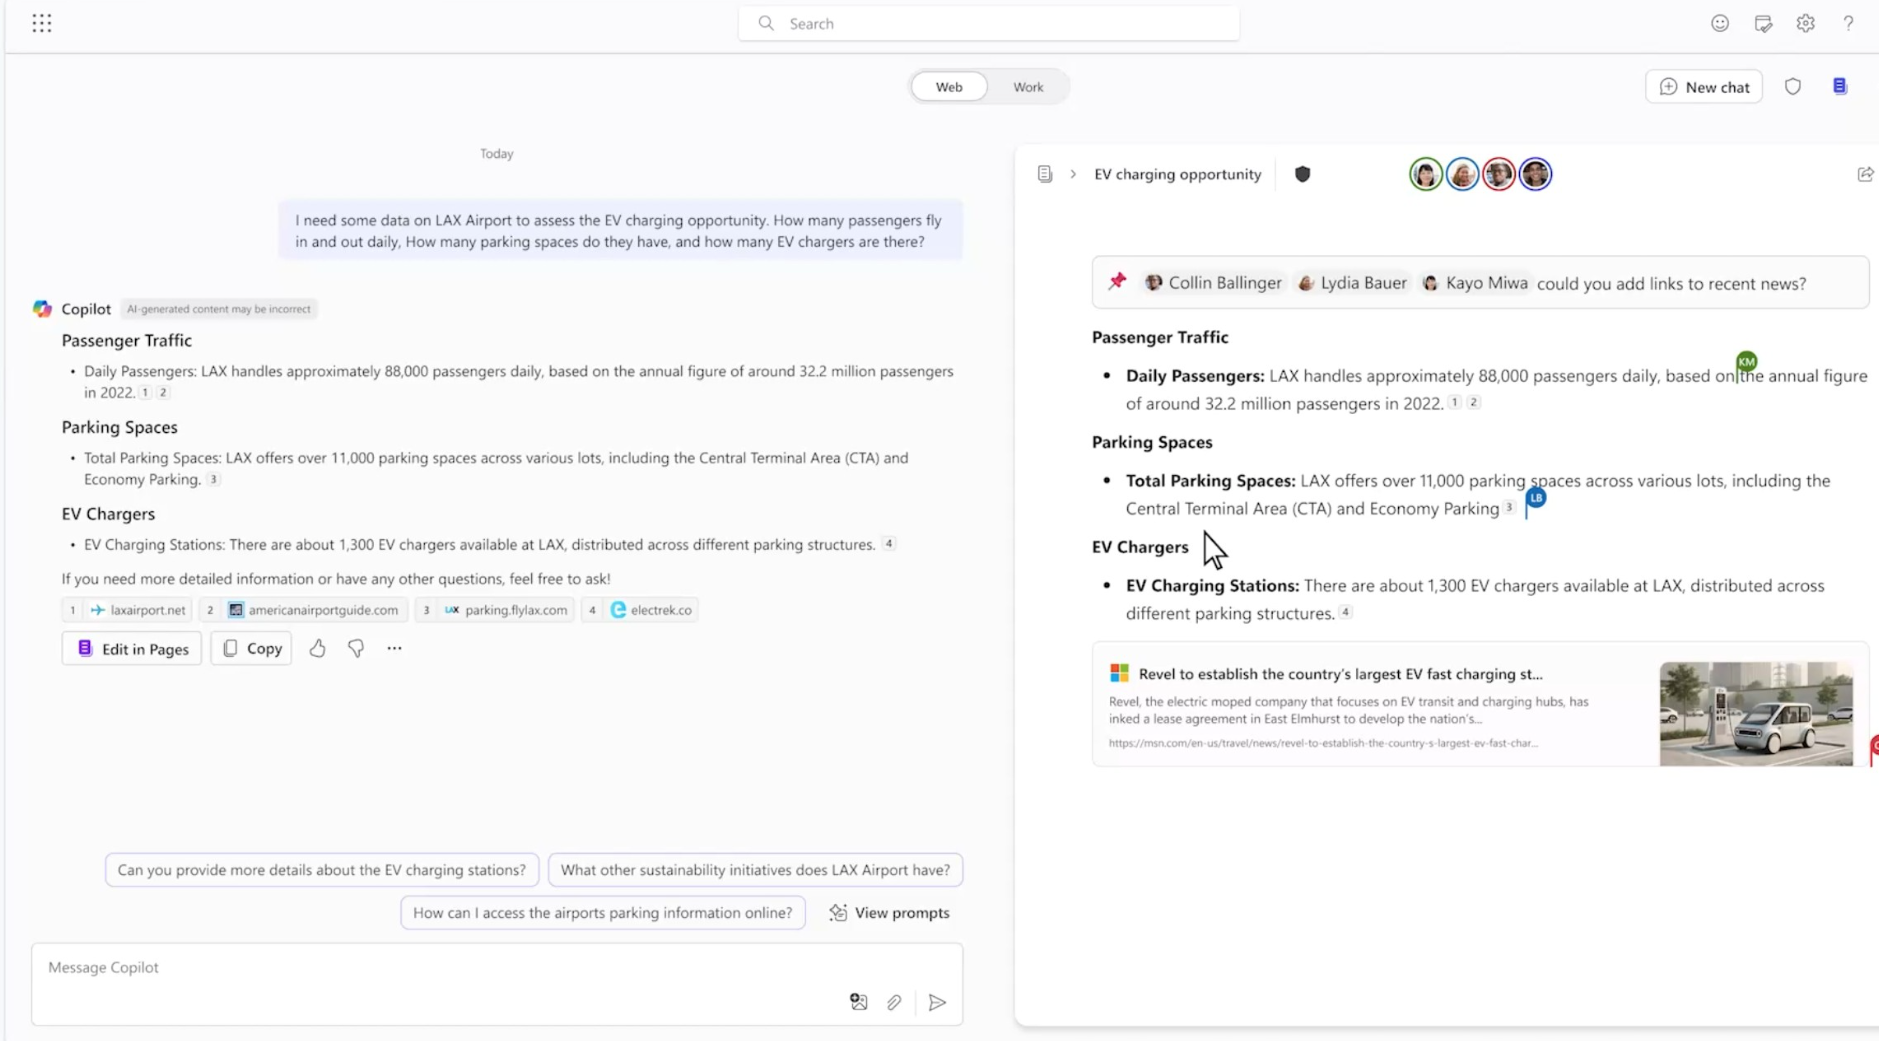Viewport: 1879px width, 1041px height.
Task: Share the EV charging opportunity page
Action: [1865, 174]
